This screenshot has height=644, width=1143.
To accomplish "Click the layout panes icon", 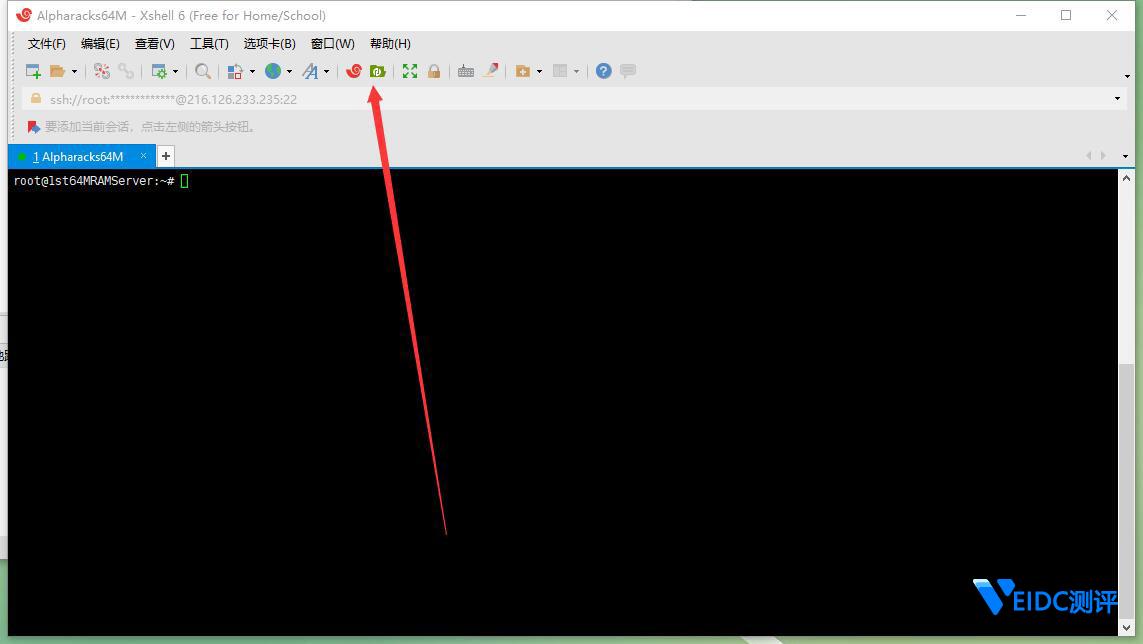I will point(560,71).
